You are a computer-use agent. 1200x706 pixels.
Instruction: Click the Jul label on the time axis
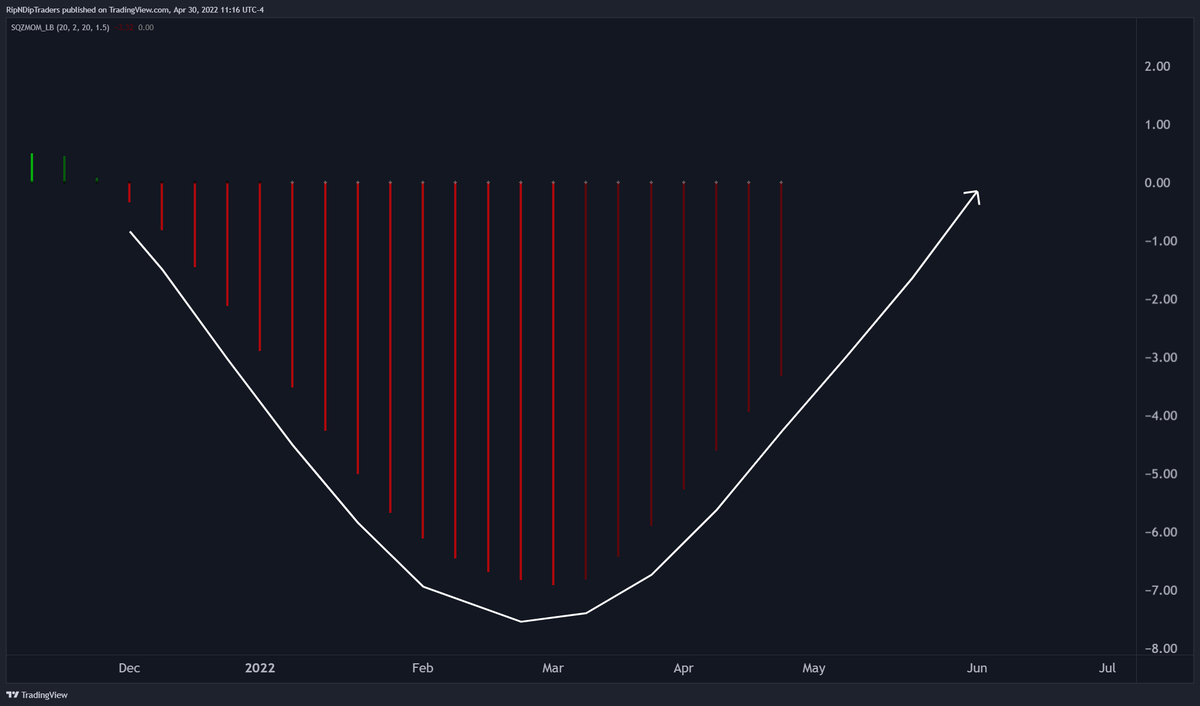[1107, 668]
